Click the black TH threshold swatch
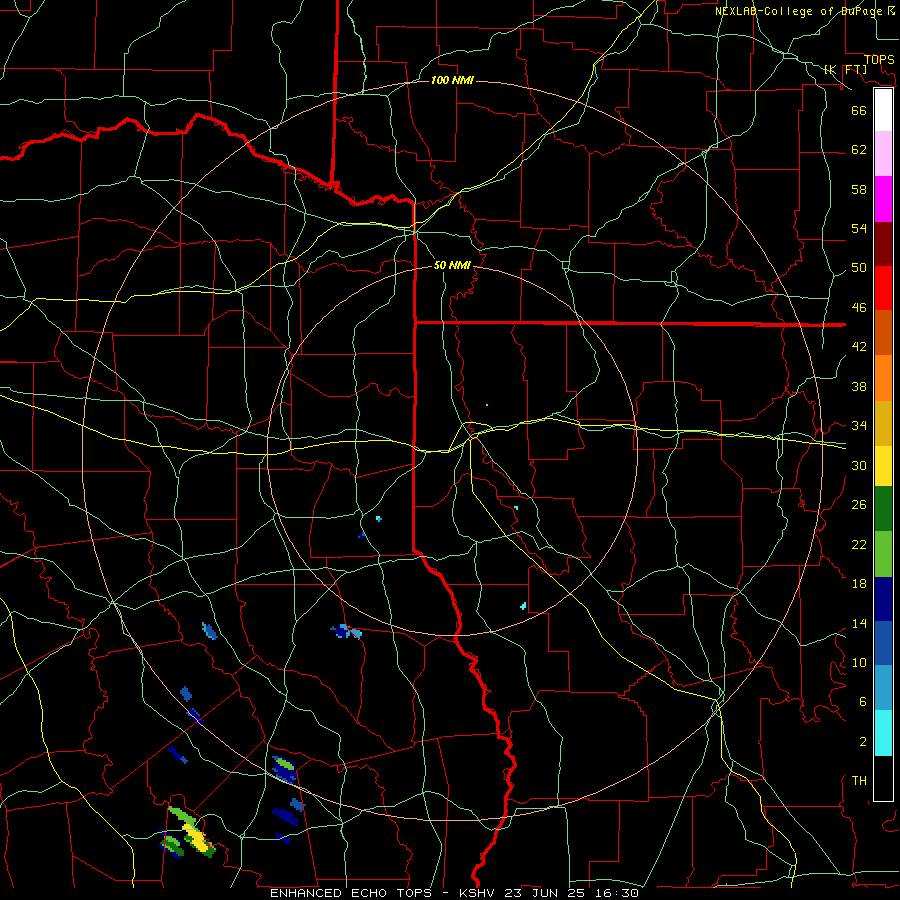The width and height of the screenshot is (900, 900). (883, 778)
